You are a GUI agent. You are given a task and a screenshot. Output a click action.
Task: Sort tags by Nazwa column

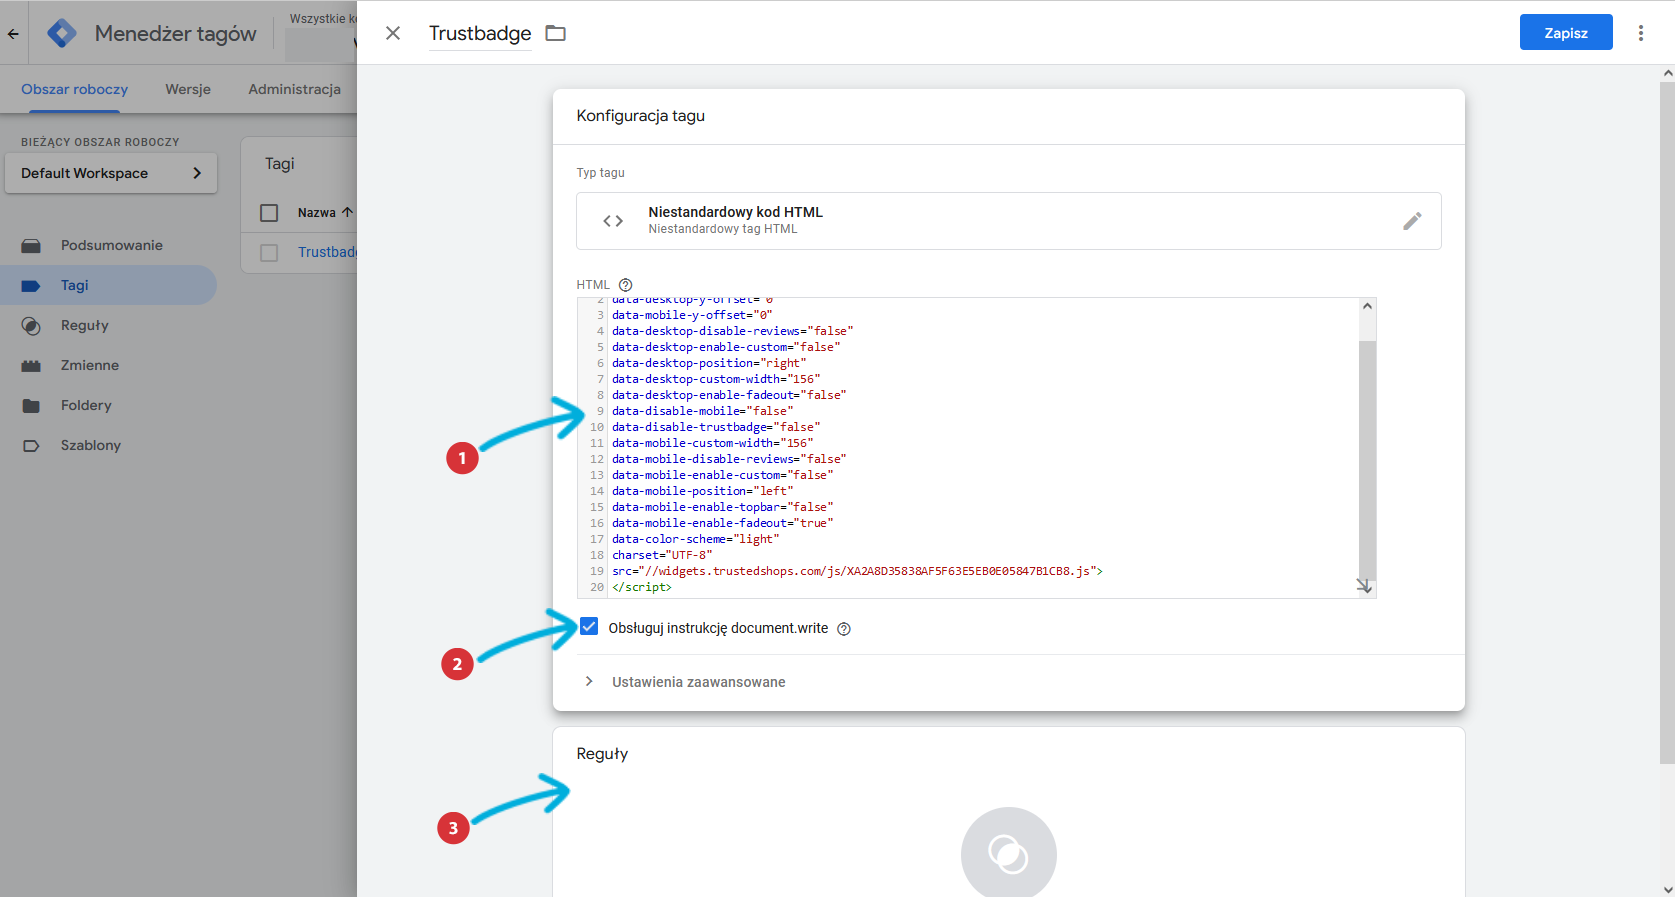pos(325,213)
